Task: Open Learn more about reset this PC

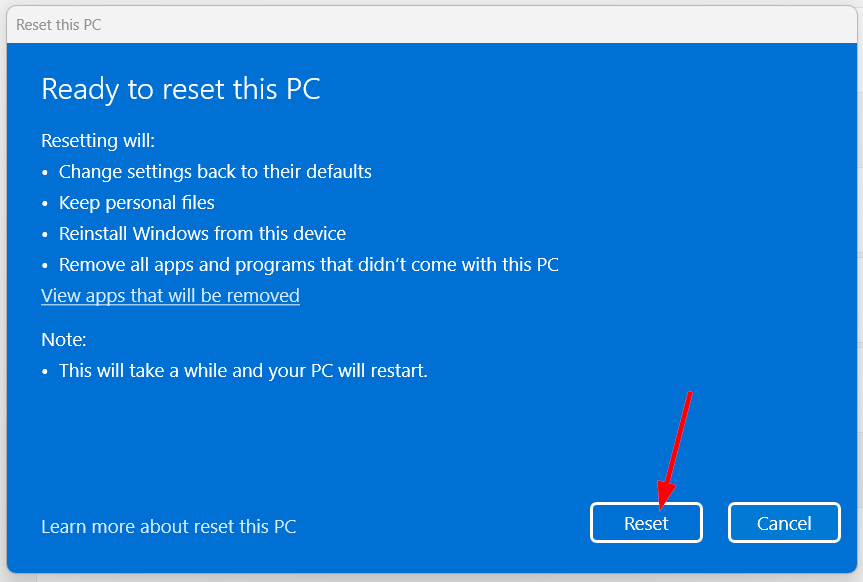Action: pyautogui.click(x=168, y=526)
